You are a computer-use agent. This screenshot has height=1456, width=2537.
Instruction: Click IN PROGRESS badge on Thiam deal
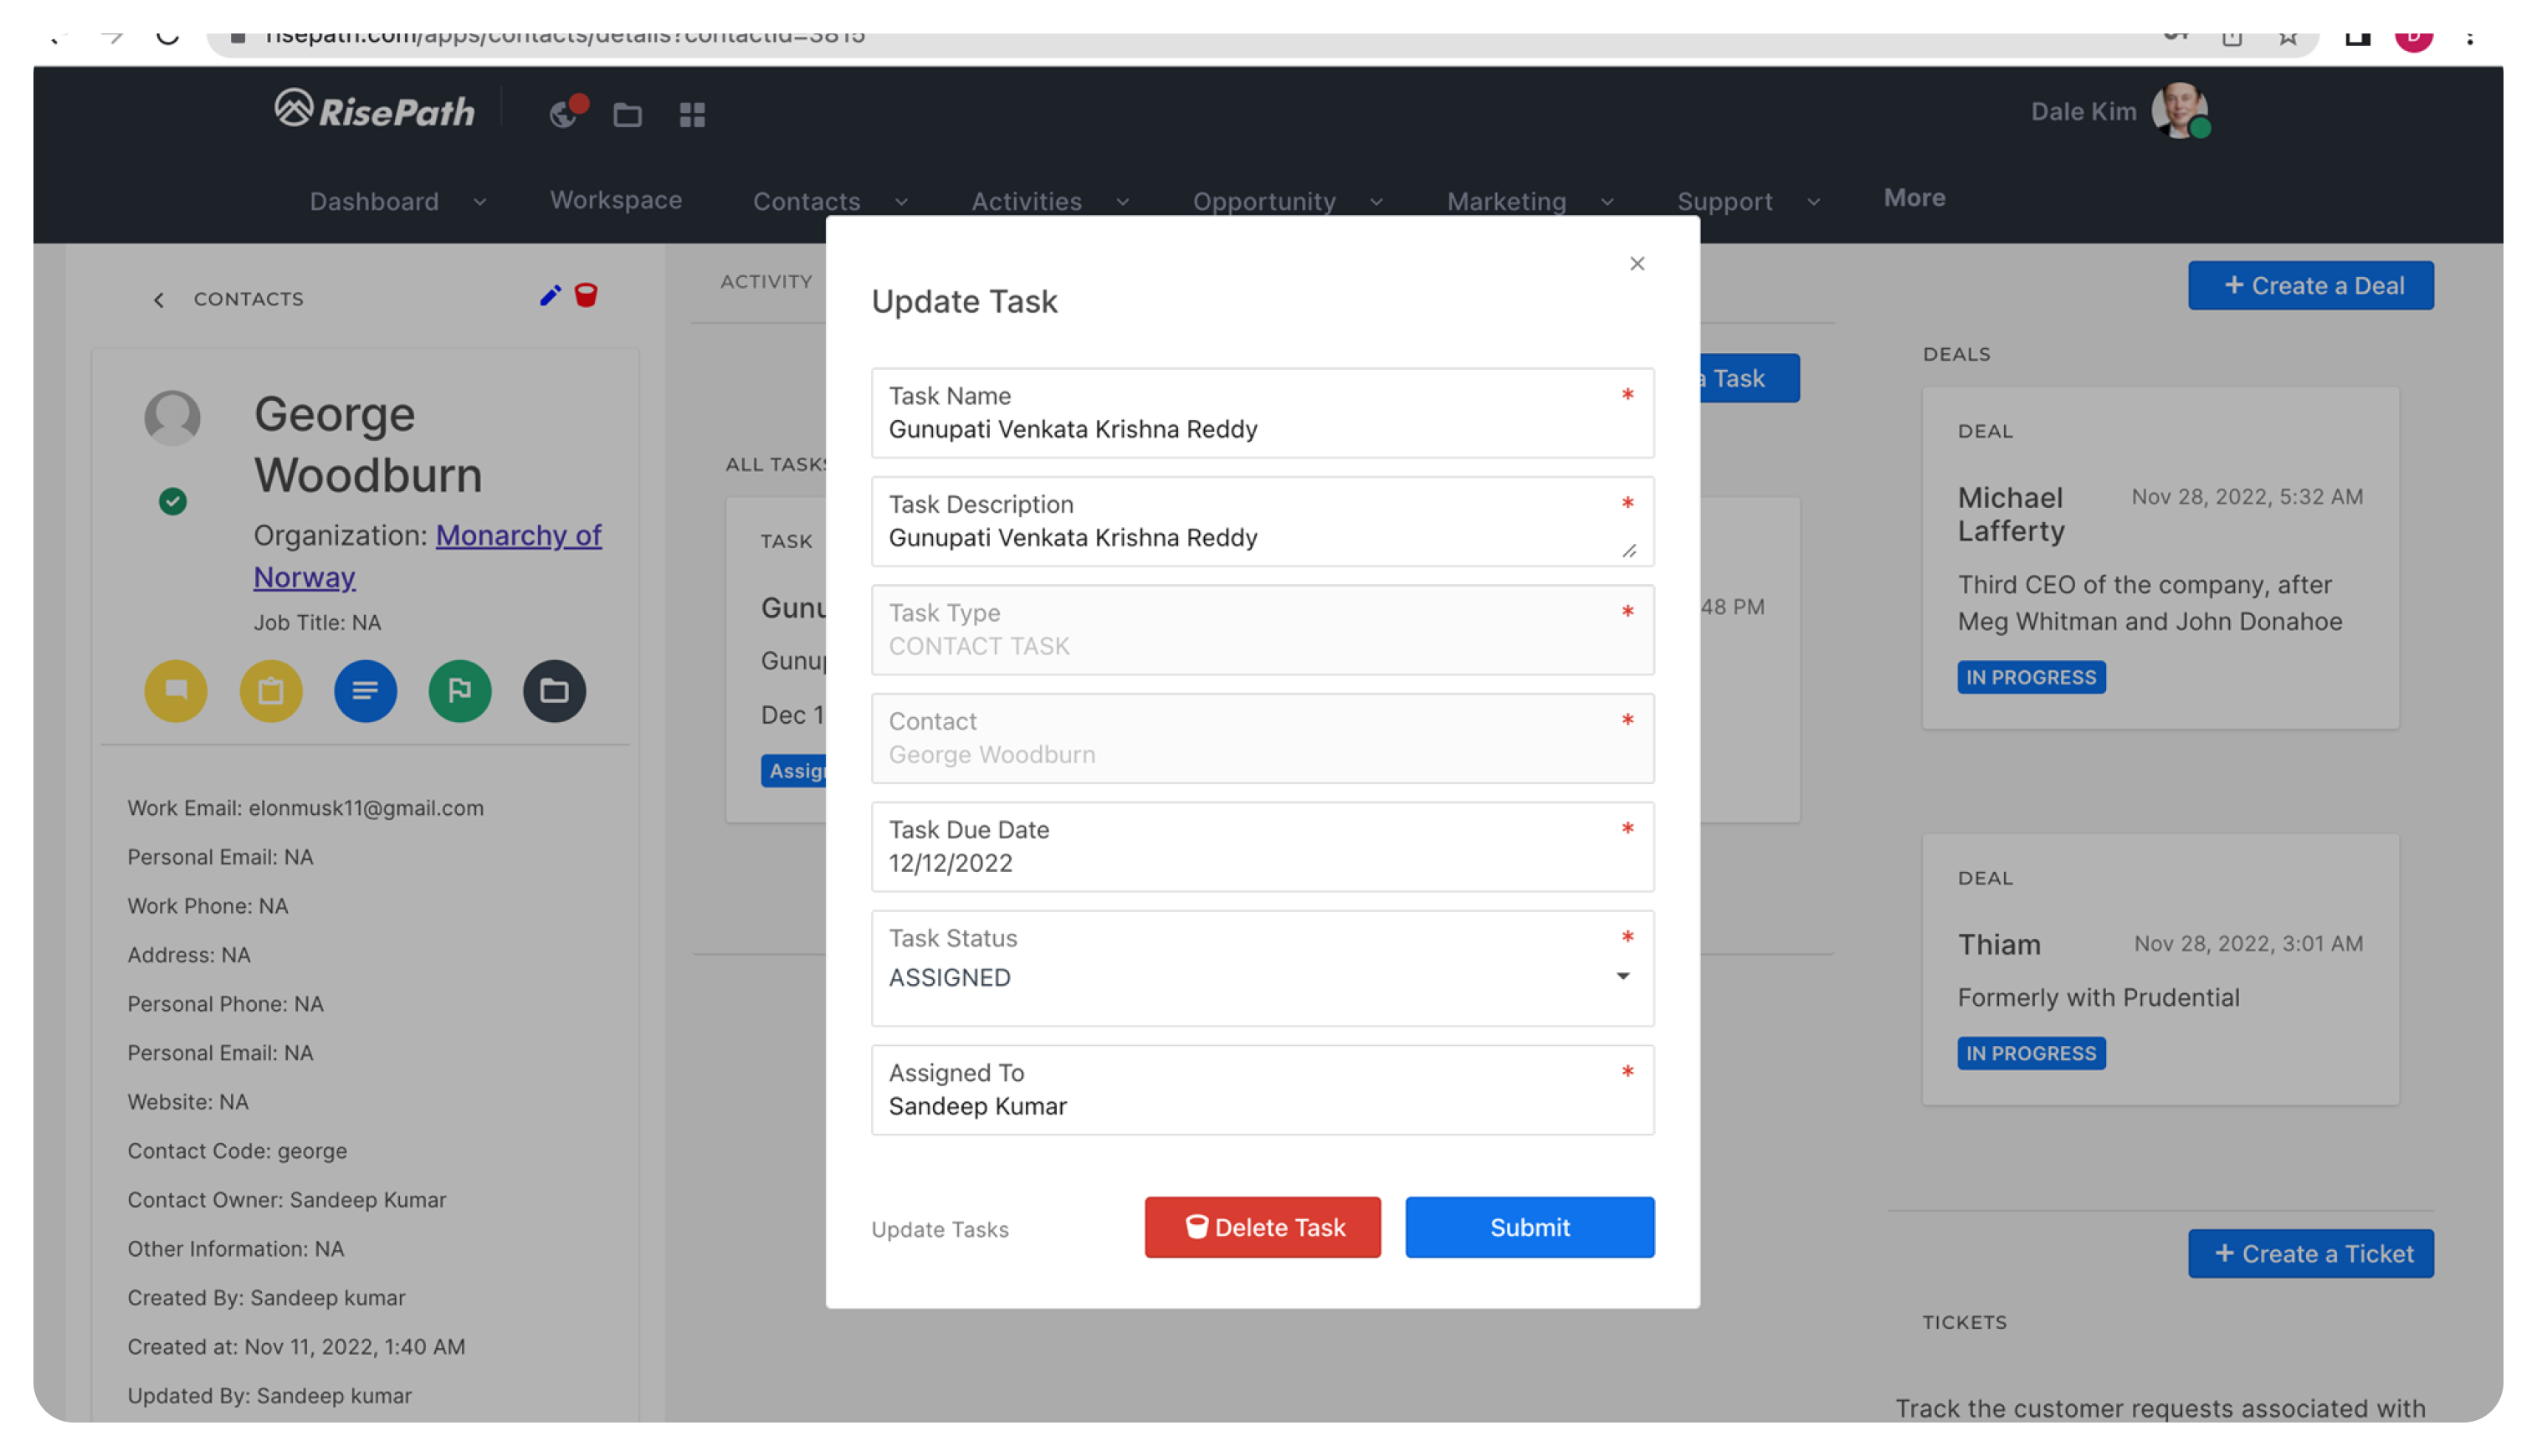(x=2032, y=1054)
